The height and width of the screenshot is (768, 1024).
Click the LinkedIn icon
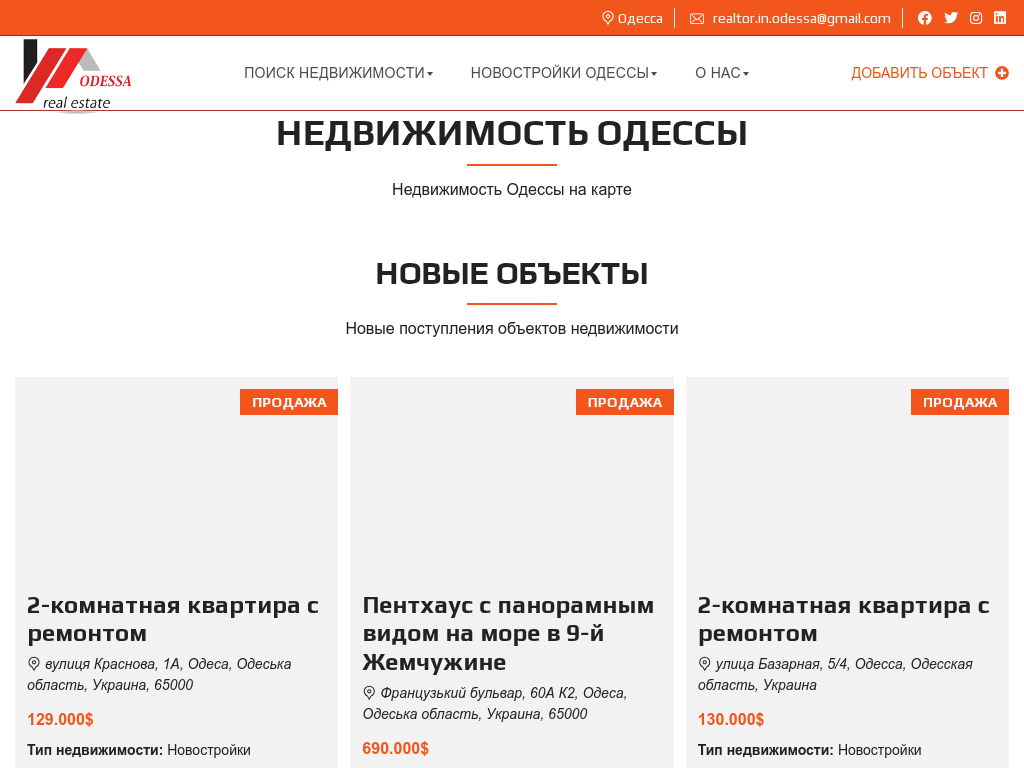point(1000,18)
